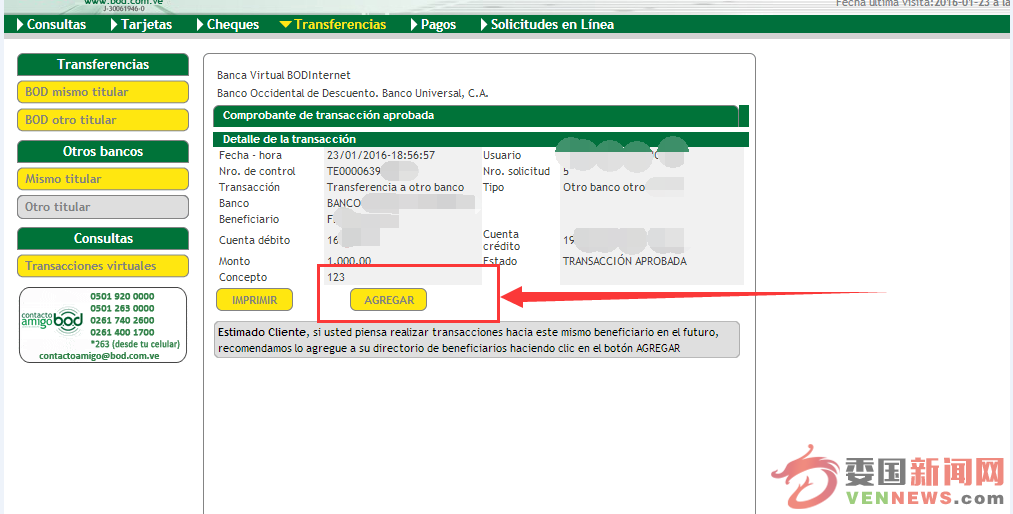
Task: Click the contactoamigo@bod.com.ve email address
Action: tap(99, 356)
